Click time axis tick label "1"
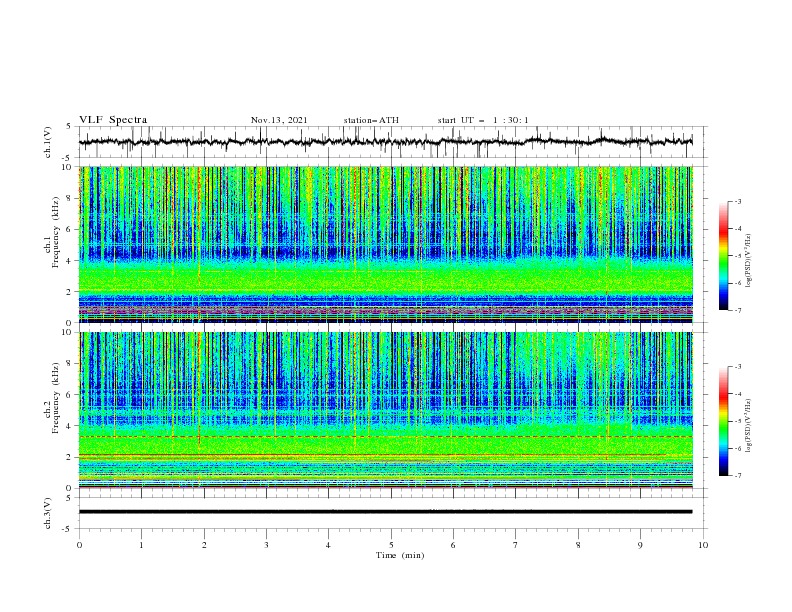Image resolution: width=792 pixels, height=612 pixels. pos(141,545)
